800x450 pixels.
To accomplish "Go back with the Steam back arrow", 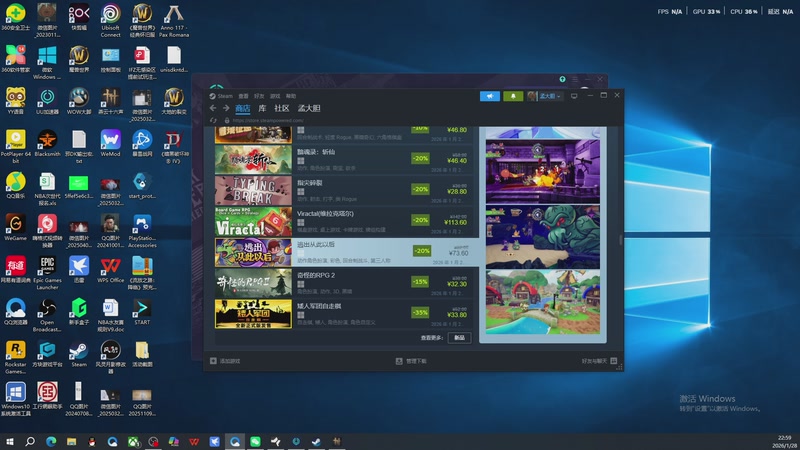I will click(x=213, y=108).
